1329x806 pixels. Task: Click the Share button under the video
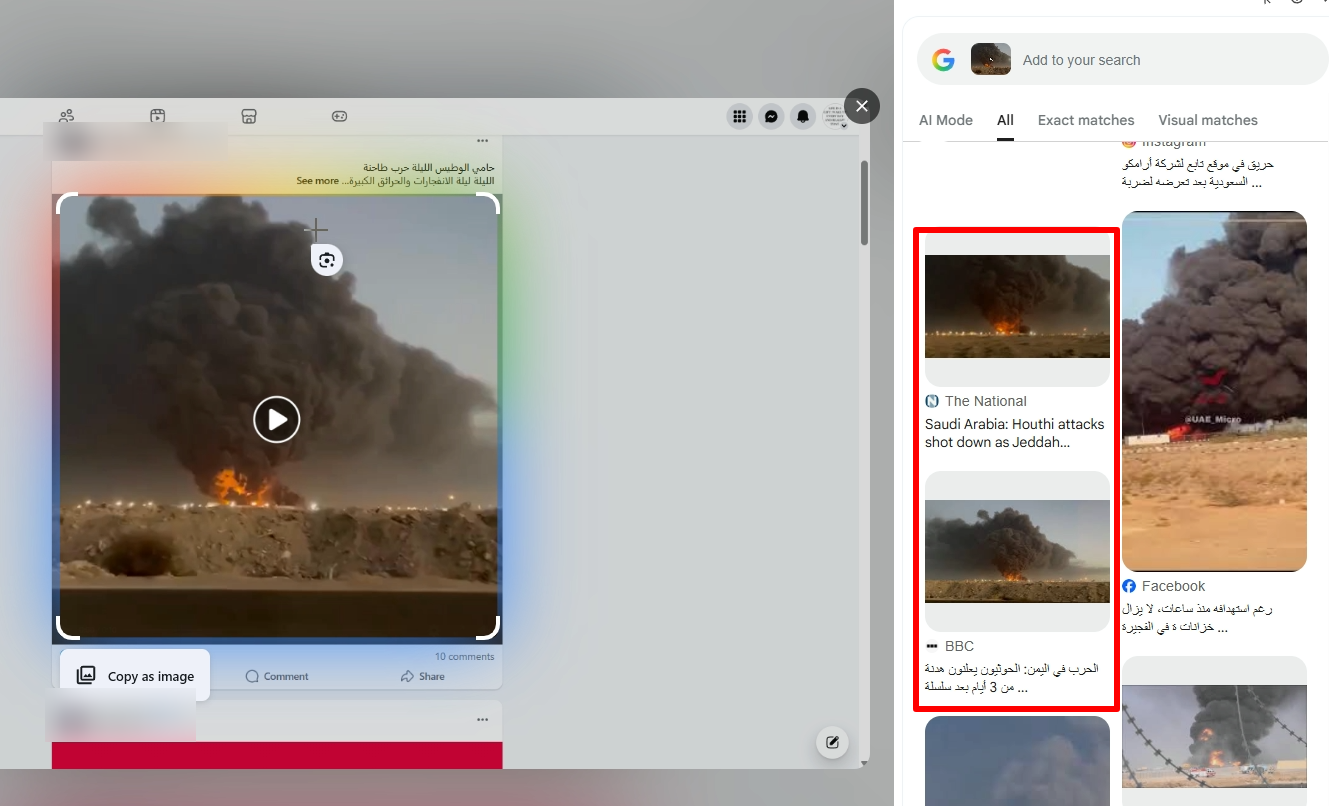pyautogui.click(x=423, y=676)
